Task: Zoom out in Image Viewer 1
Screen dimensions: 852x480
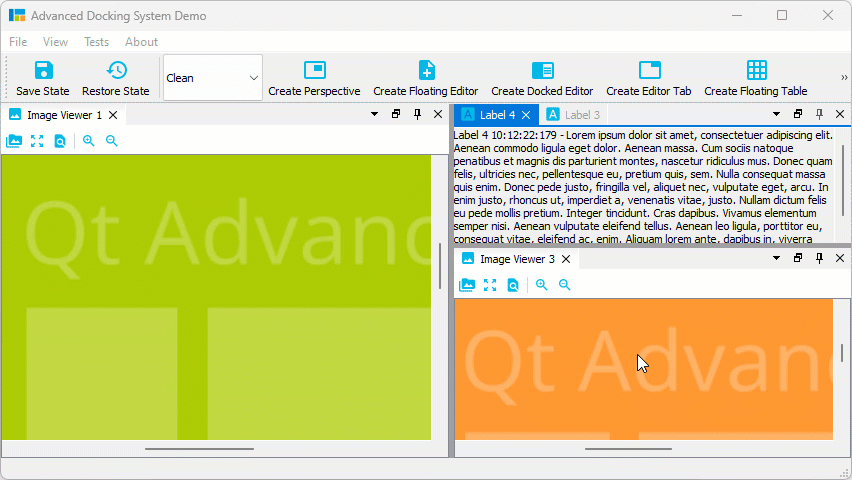Action: [x=112, y=141]
